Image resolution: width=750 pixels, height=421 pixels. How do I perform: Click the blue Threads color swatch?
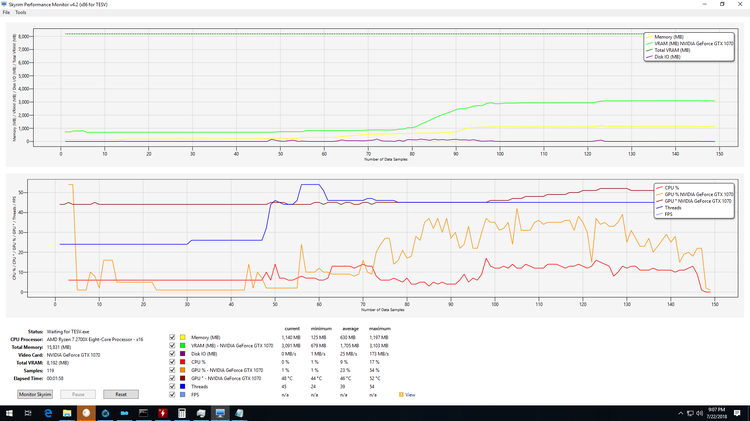(182, 386)
